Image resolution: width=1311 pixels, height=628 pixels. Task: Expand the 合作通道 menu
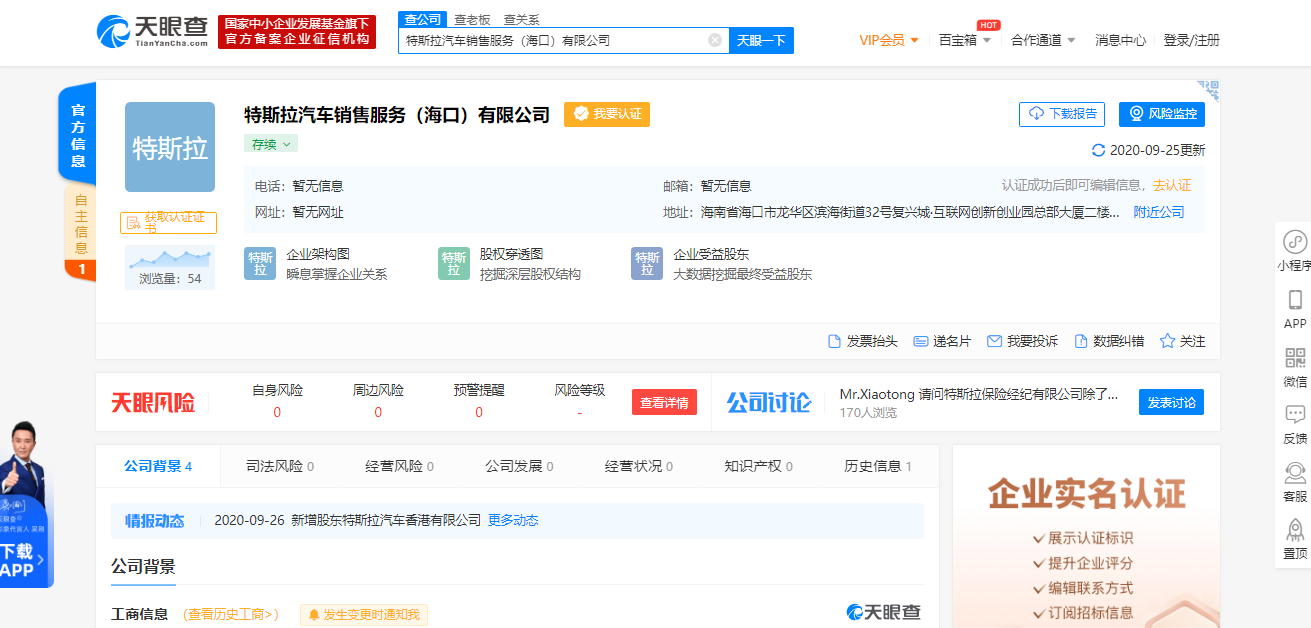coord(1043,40)
